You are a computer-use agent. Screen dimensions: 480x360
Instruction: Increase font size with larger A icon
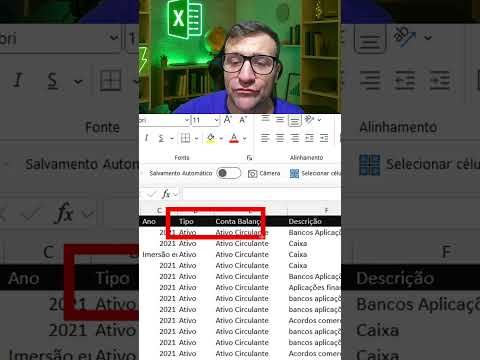coord(228,120)
